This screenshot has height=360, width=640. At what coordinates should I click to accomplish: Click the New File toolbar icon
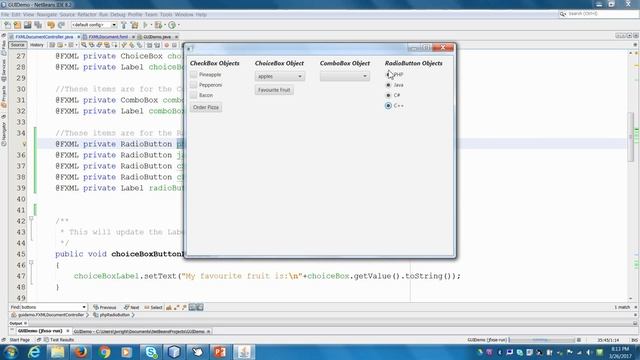click(8, 25)
